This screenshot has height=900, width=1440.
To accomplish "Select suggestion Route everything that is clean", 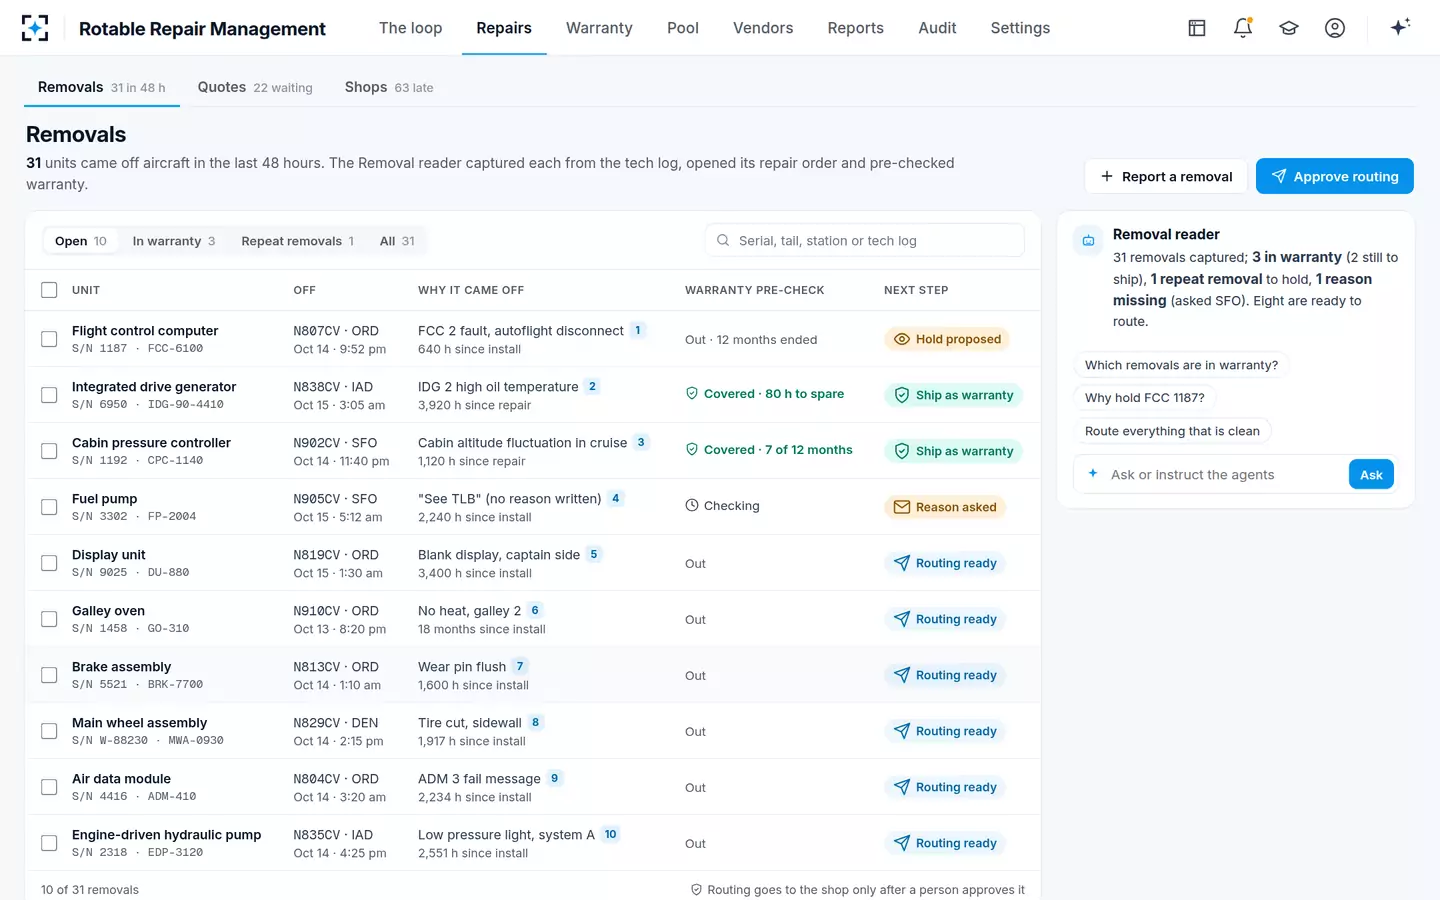I will point(1172,431).
